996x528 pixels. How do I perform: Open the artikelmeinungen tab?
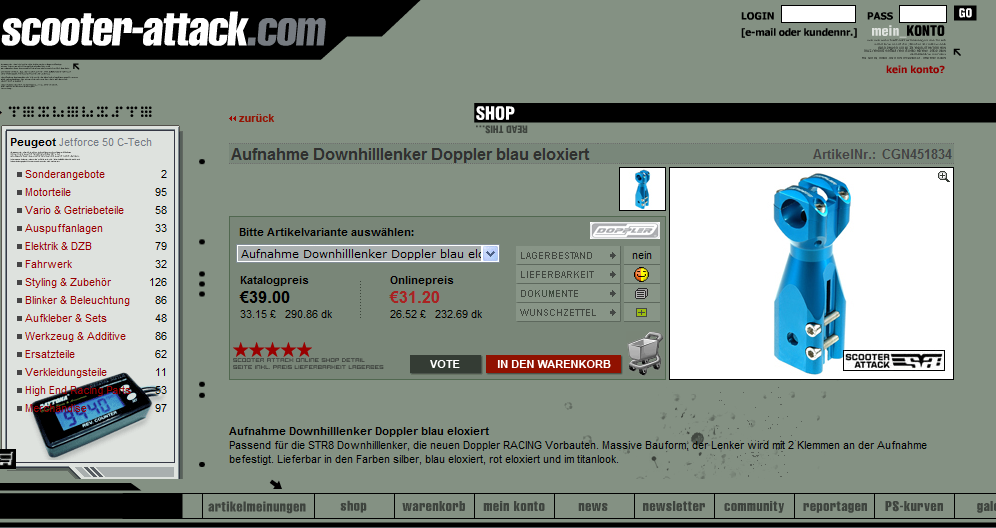point(257,506)
